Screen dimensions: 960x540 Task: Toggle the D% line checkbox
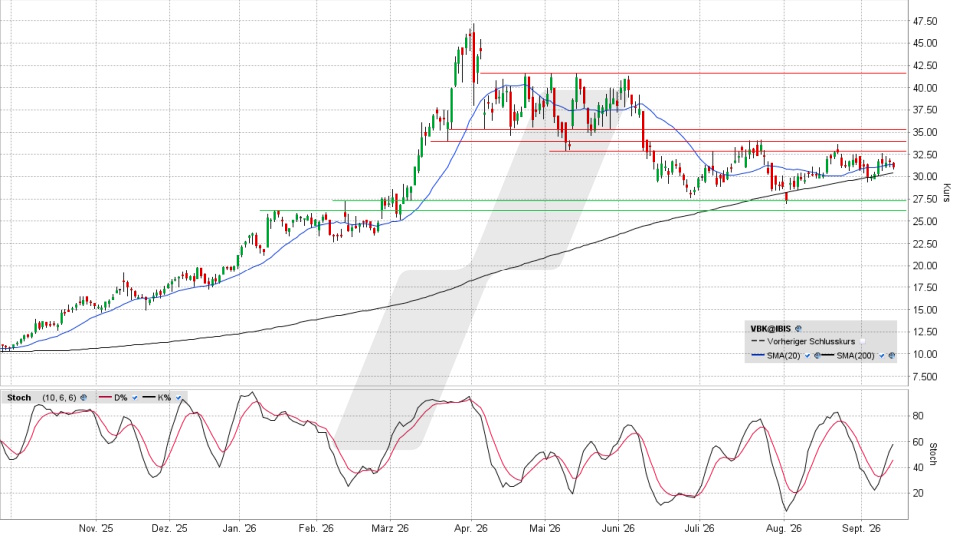135,397
